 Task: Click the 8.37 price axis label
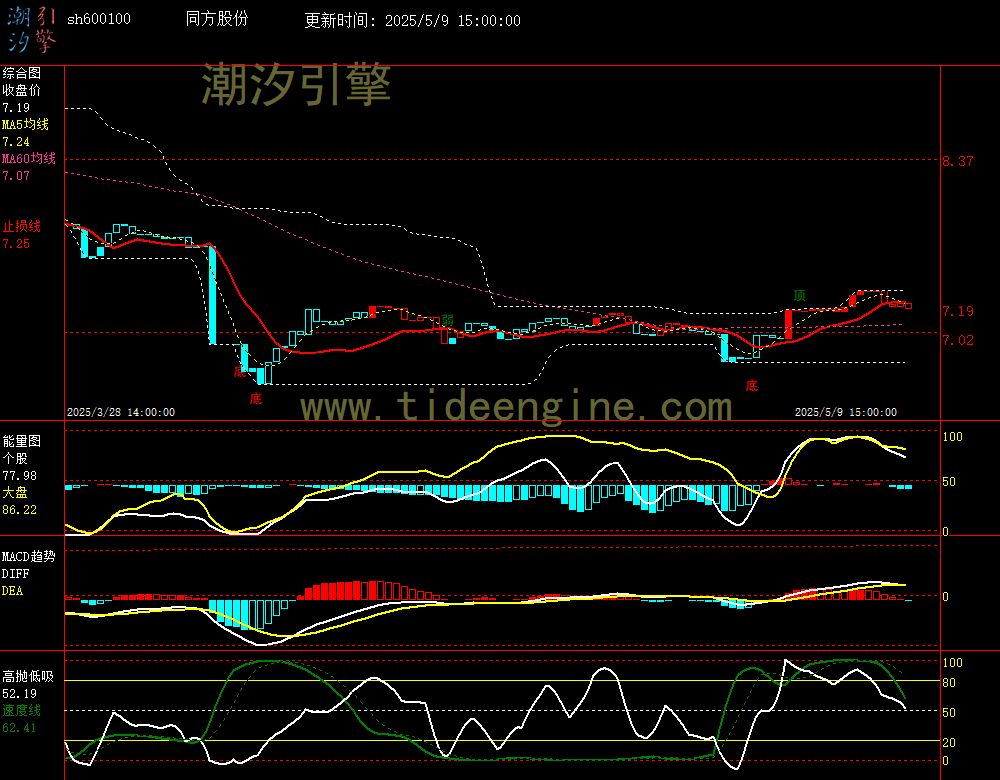(958, 161)
